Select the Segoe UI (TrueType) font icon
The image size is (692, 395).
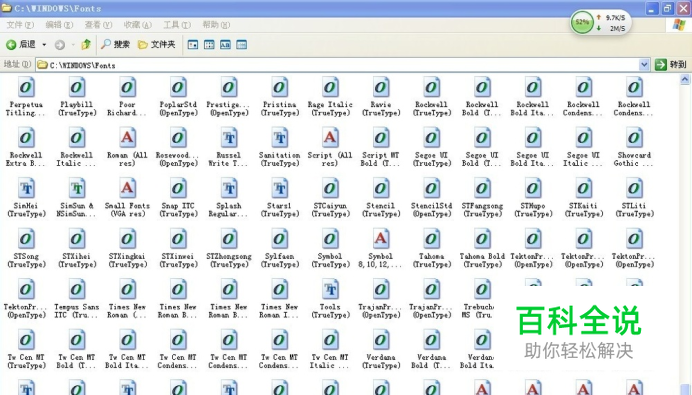(x=432, y=138)
